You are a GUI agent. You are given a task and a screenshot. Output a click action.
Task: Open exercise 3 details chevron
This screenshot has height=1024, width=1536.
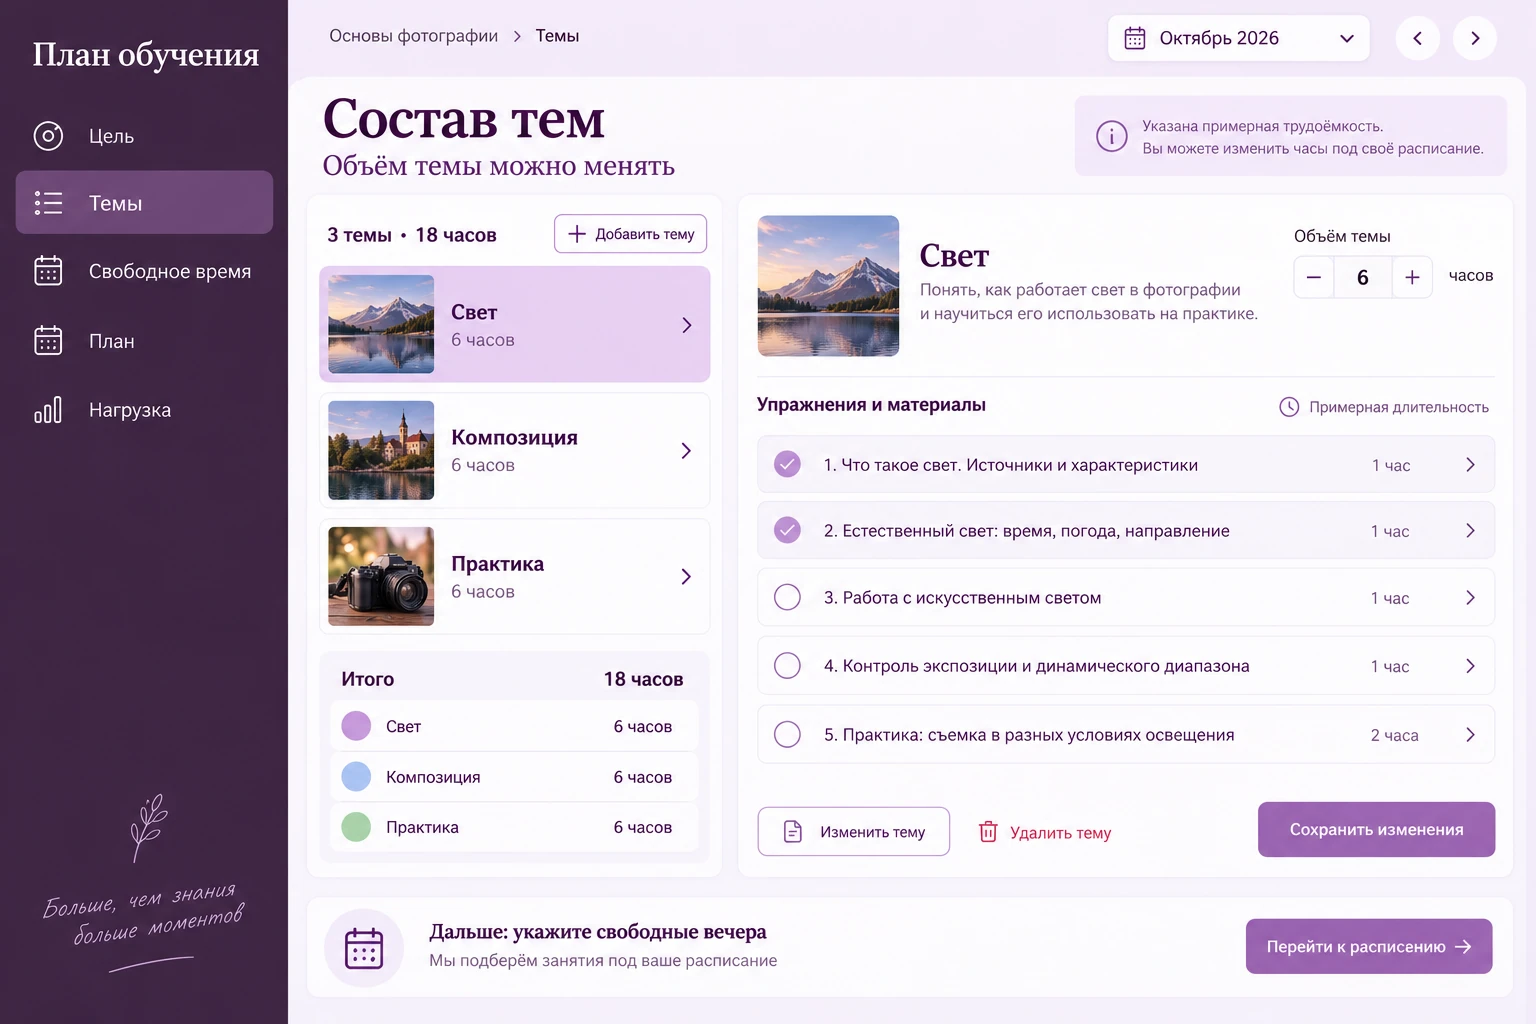pos(1470,597)
